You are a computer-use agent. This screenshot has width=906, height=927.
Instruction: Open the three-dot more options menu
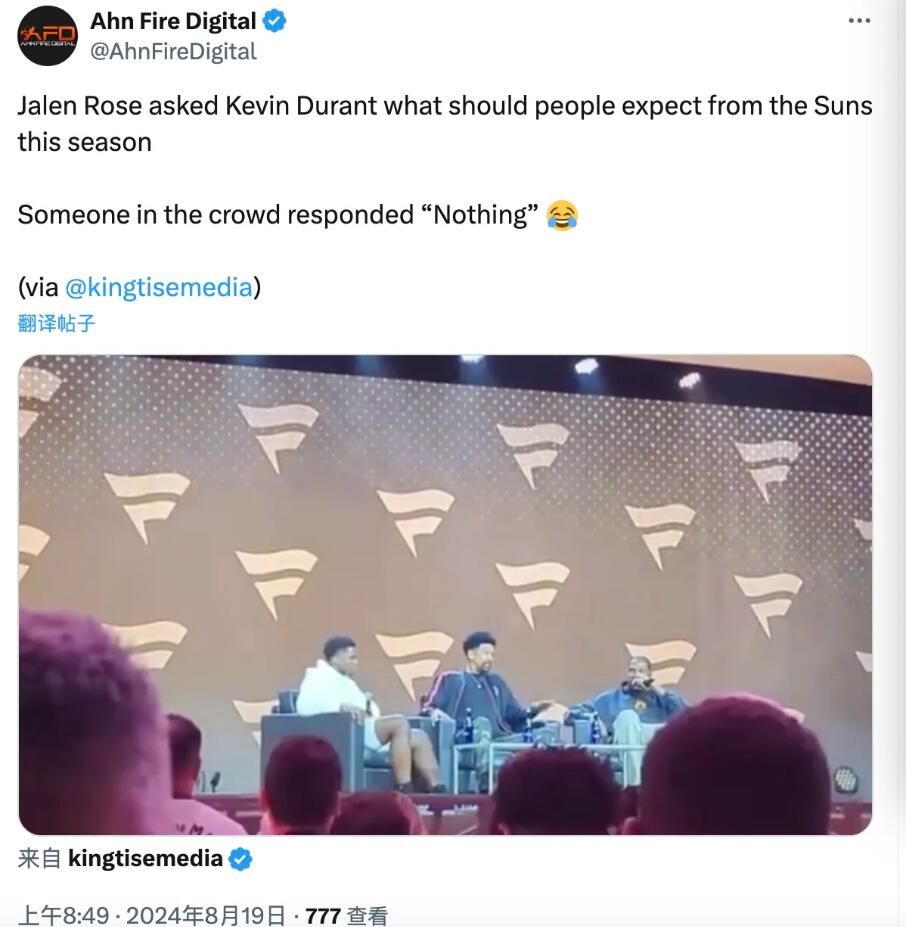click(858, 21)
